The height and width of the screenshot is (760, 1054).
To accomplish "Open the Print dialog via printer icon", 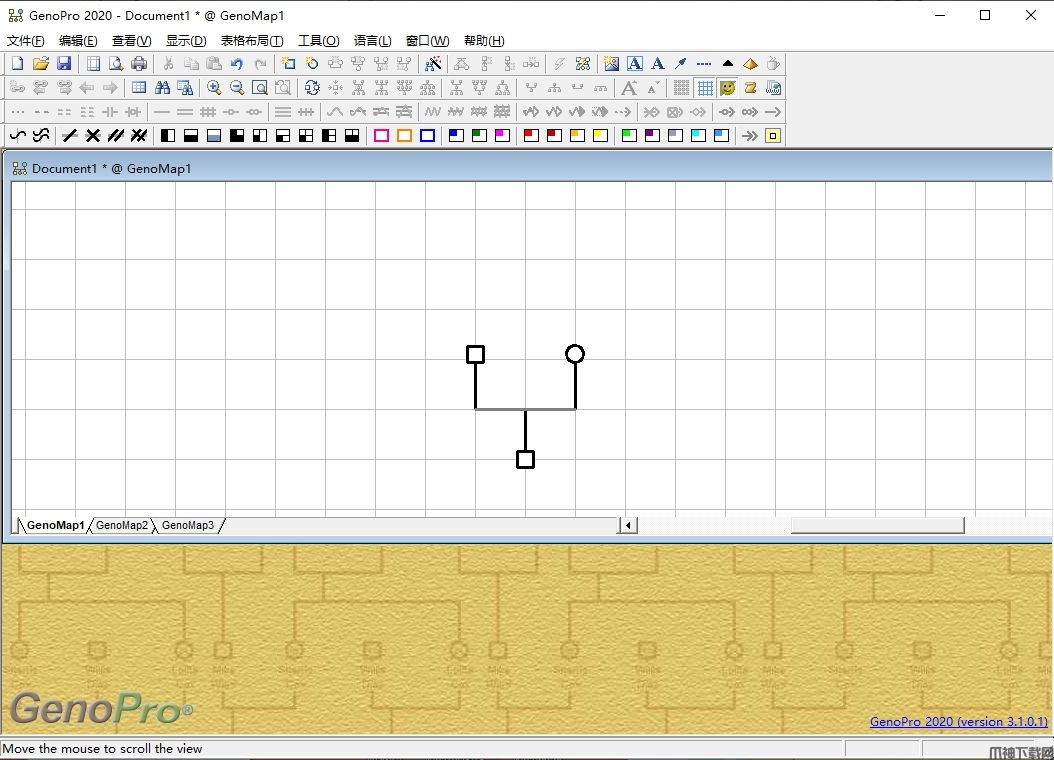I will tap(140, 64).
